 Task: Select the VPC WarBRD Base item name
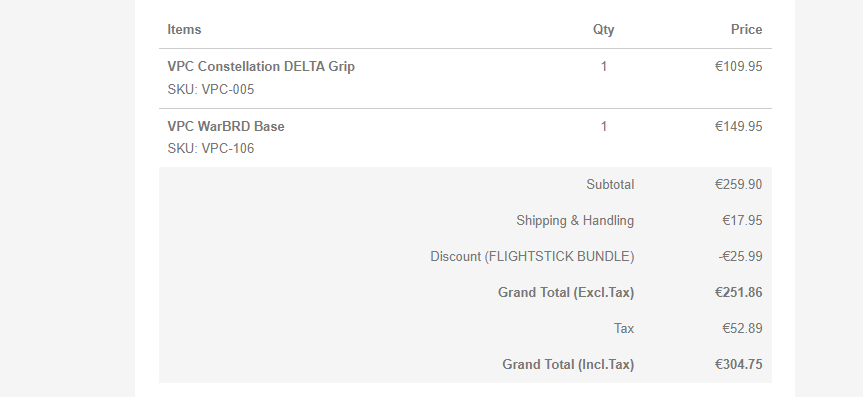[x=226, y=127]
